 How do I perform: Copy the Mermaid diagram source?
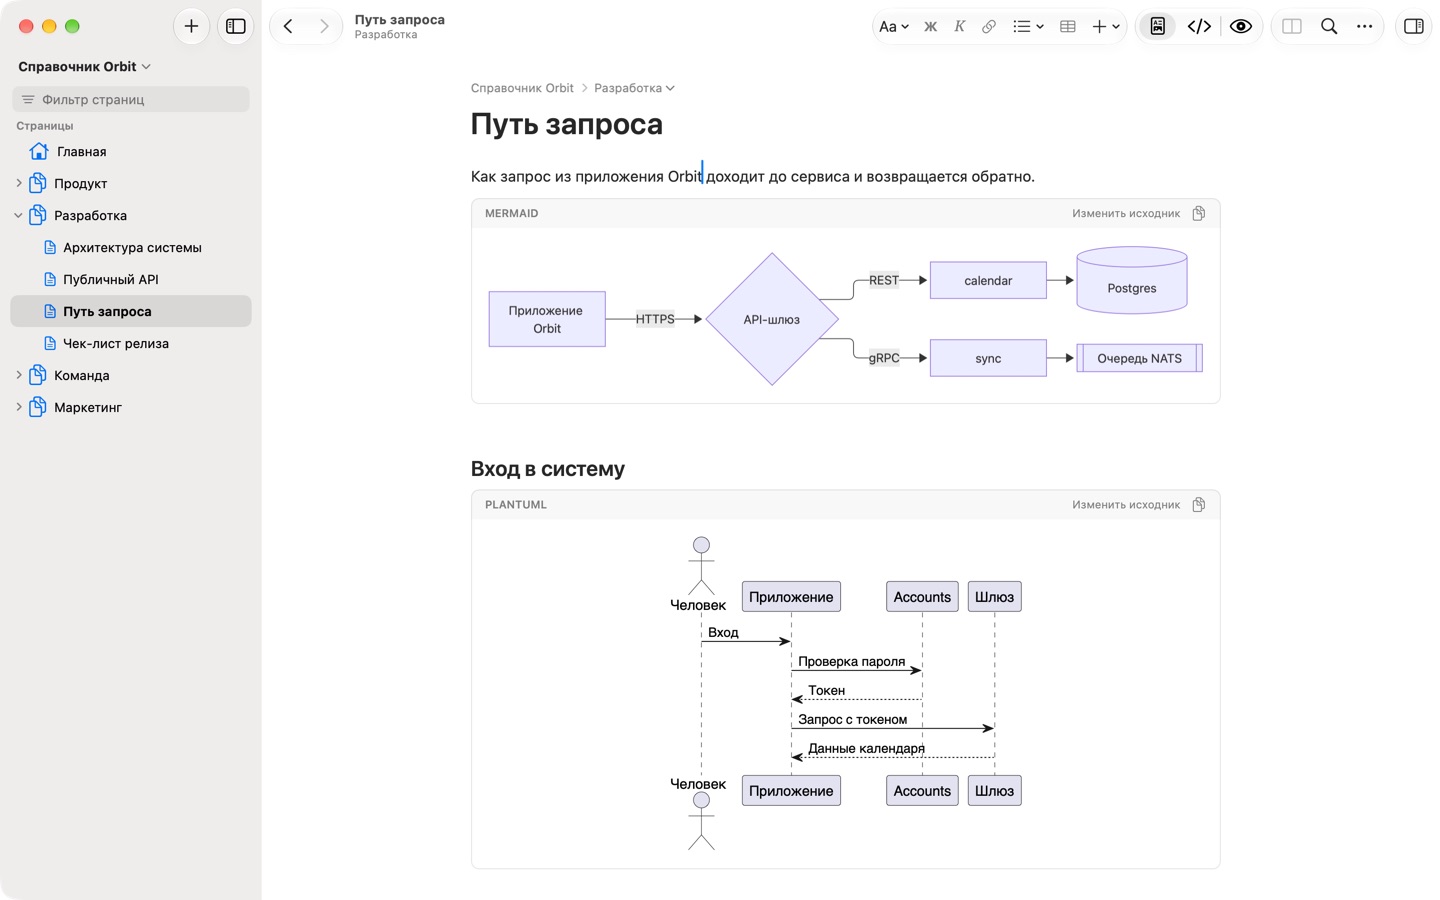(1199, 213)
